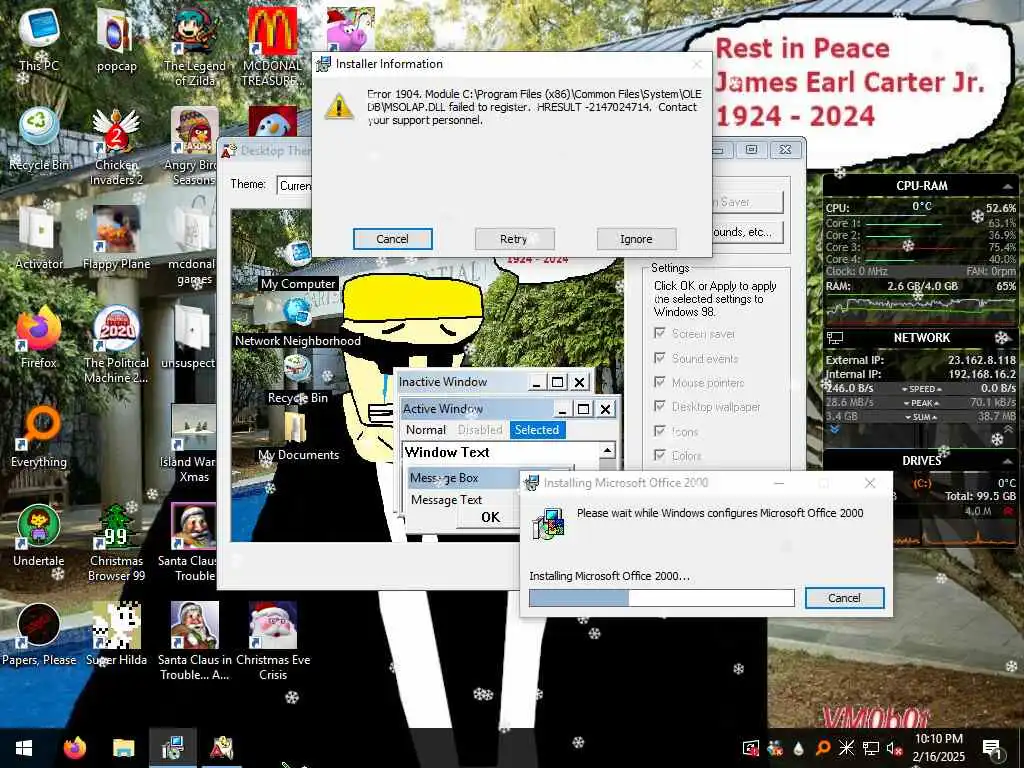Launch Flappy Plane shortcut

click(116, 236)
